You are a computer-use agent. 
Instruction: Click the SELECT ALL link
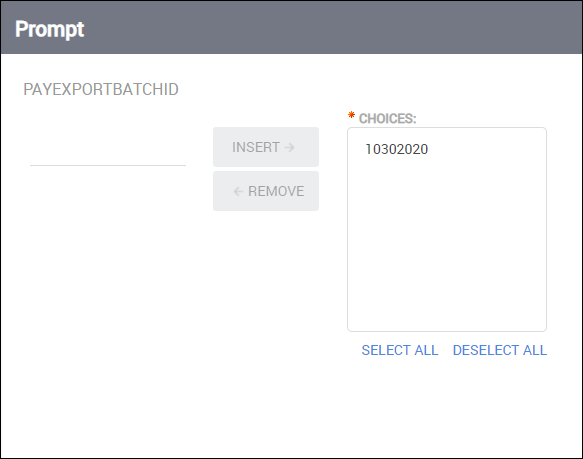[400, 350]
